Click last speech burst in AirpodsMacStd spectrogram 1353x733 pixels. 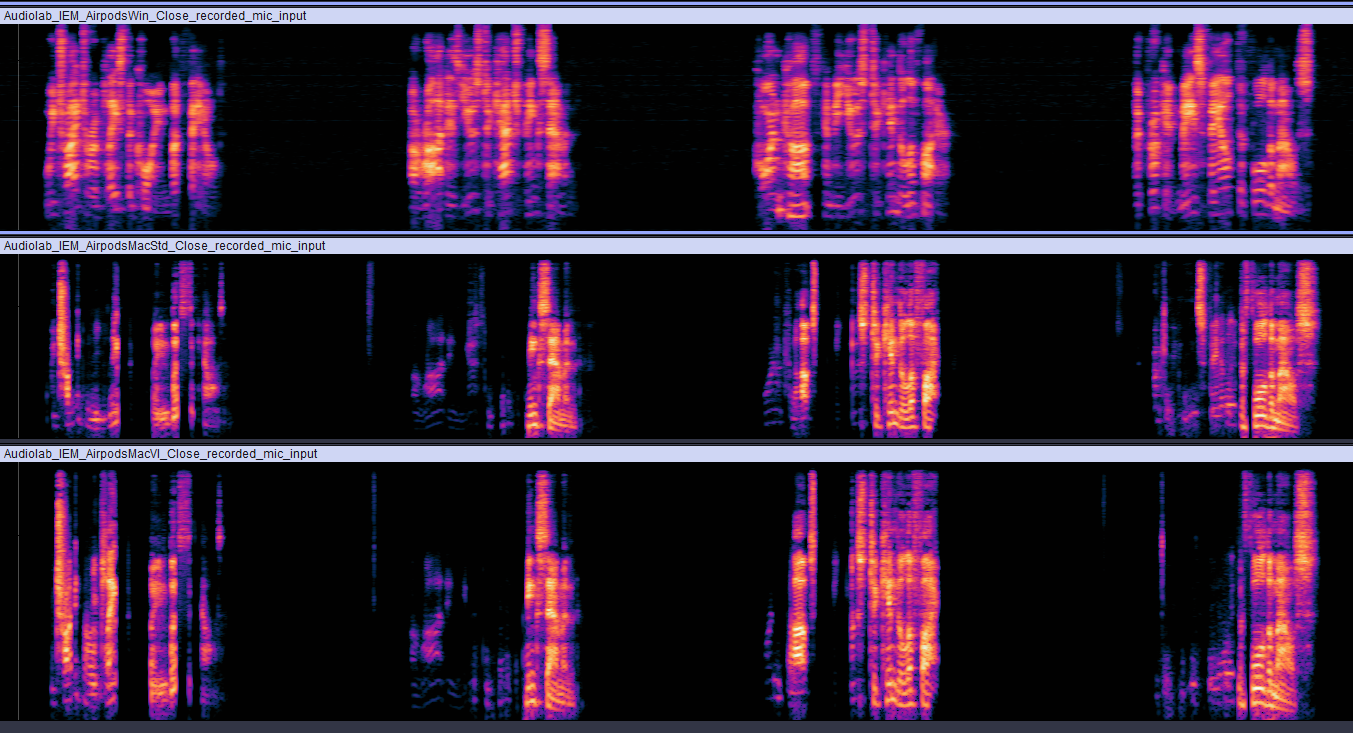1240,350
